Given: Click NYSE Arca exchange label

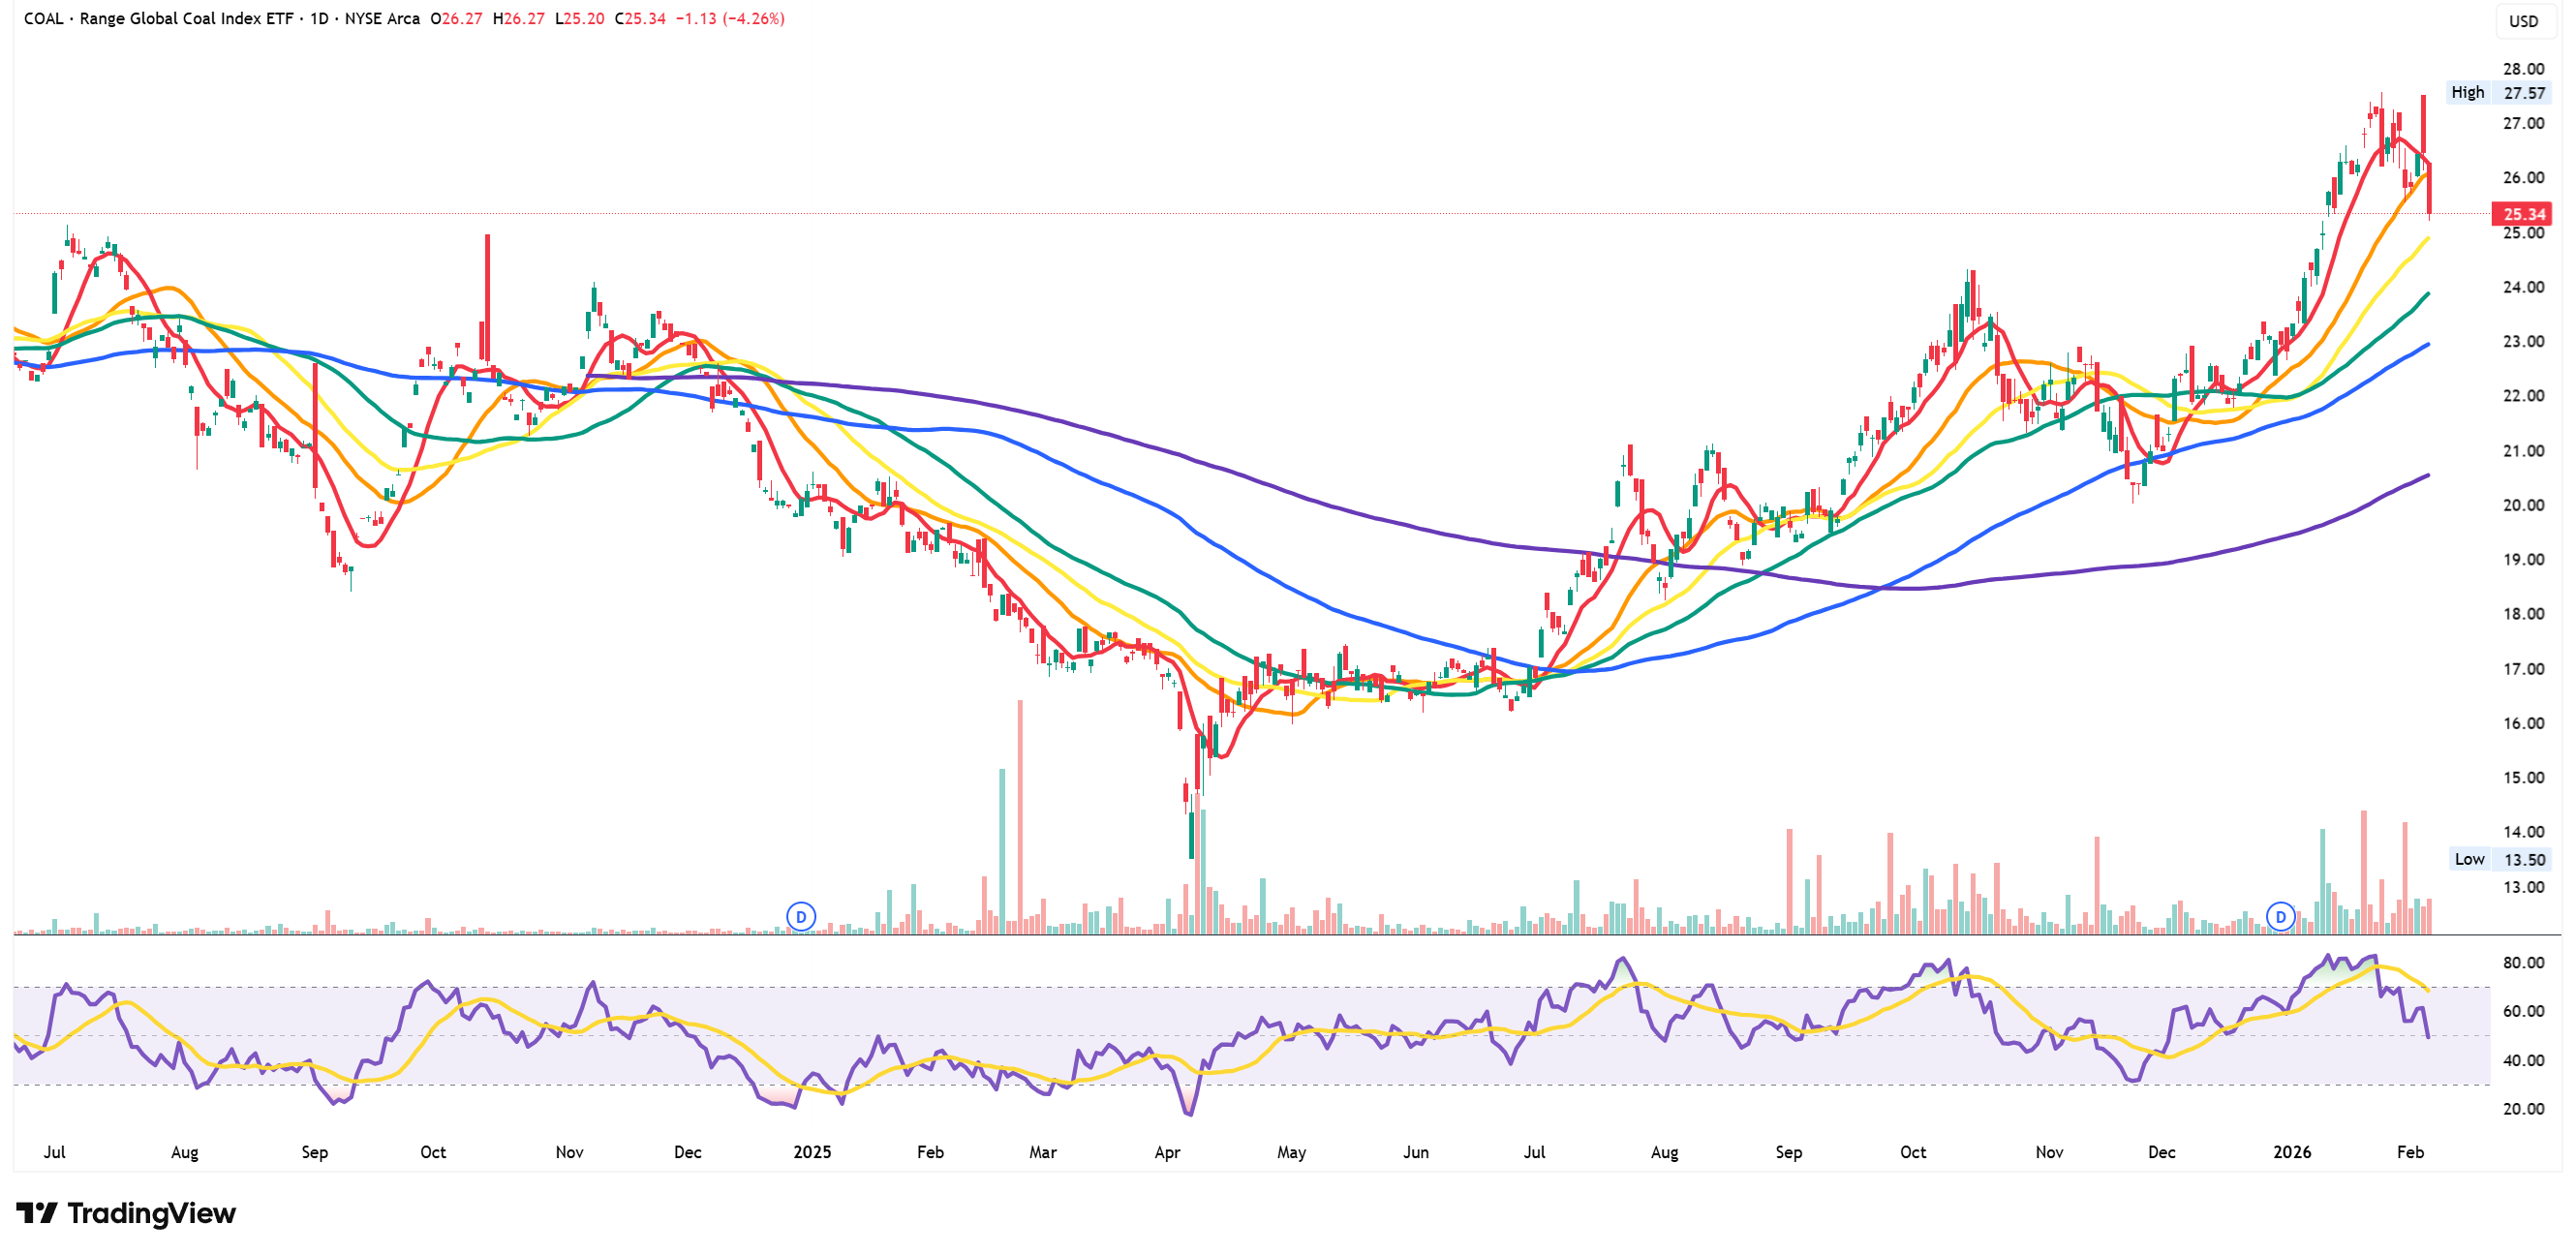Looking at the screenshot, I should pyautogui.click(x=382, y=18).
